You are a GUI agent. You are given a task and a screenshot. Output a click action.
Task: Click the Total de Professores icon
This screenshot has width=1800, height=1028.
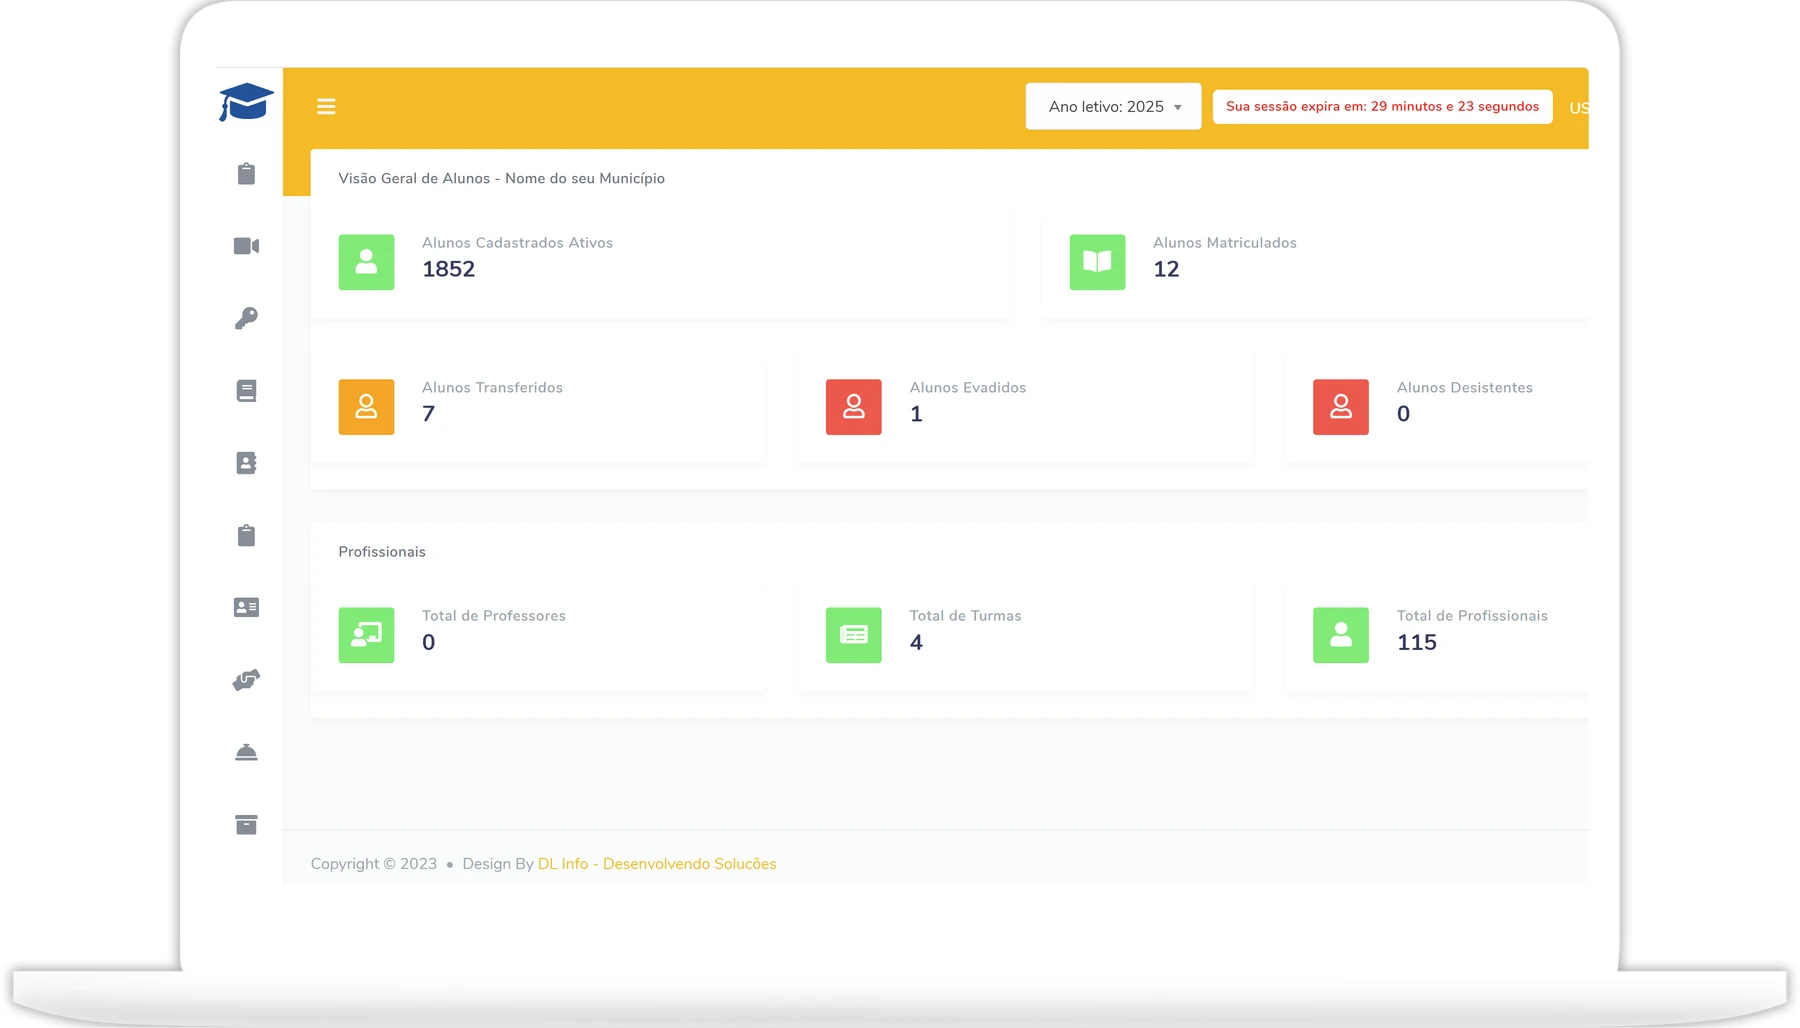(366, 635)
